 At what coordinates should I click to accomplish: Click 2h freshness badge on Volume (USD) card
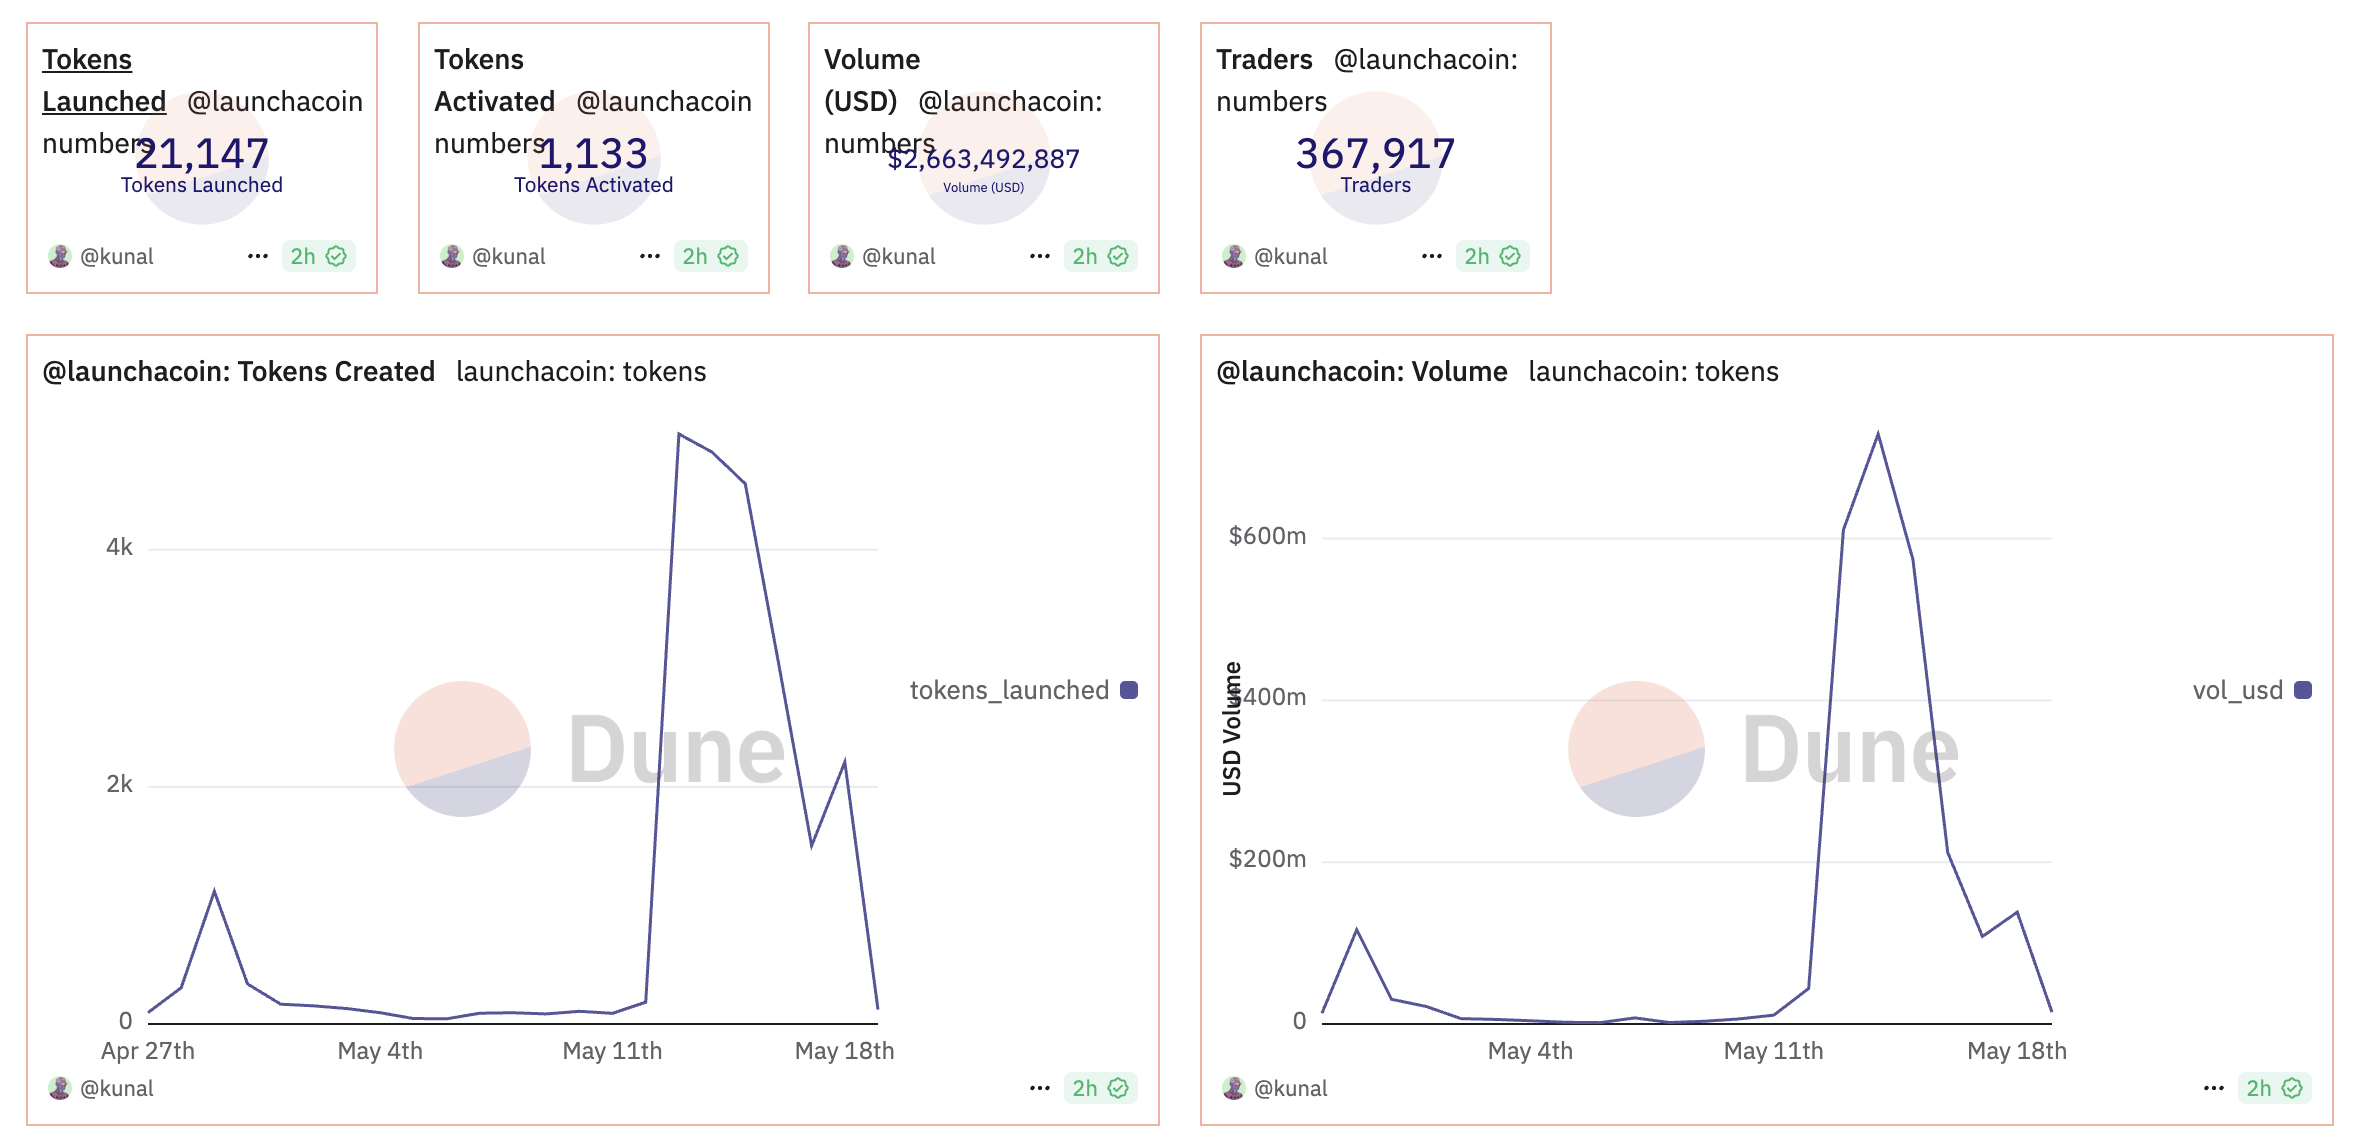1100,256
